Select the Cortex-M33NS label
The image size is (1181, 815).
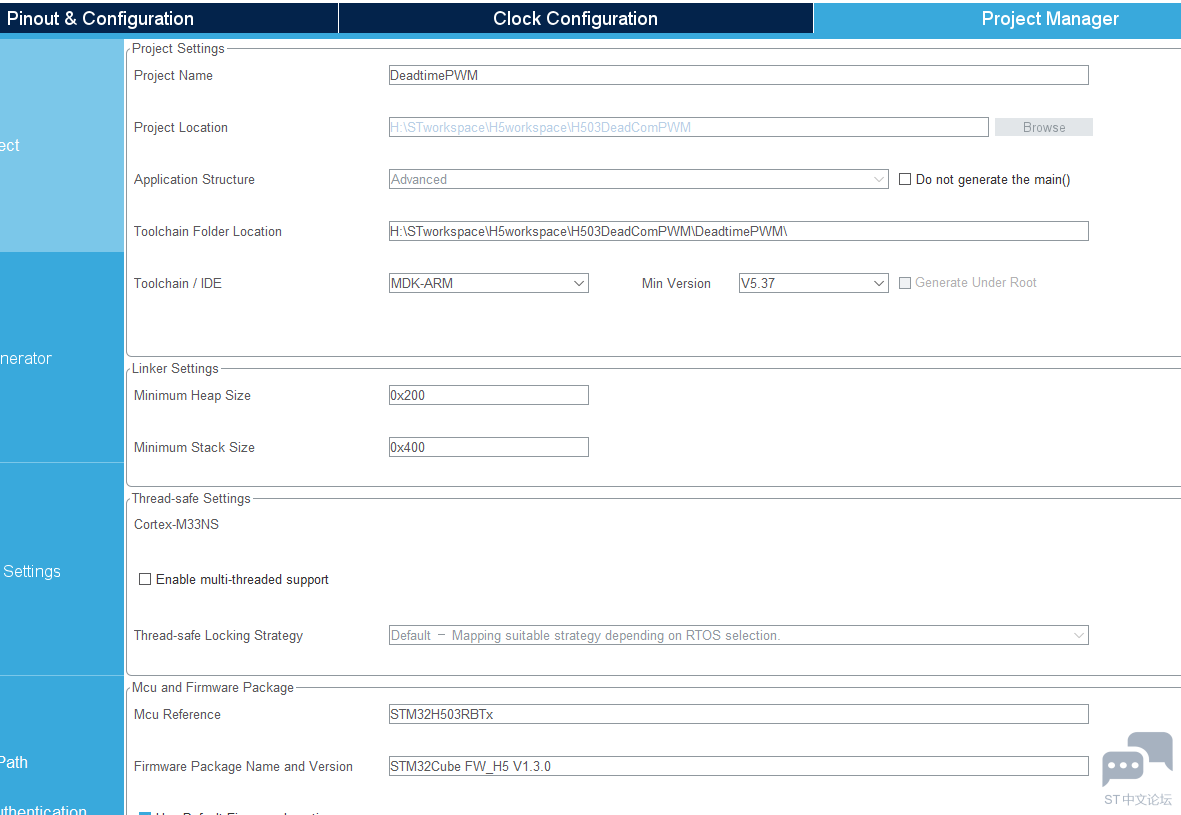tap(176, 524)
